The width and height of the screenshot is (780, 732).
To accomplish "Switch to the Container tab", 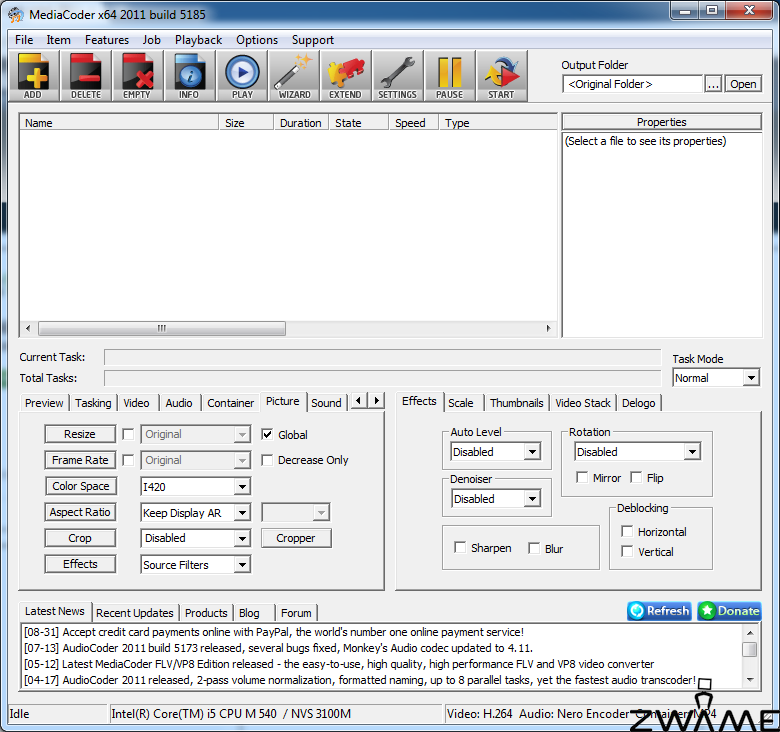I will [230, 403].
